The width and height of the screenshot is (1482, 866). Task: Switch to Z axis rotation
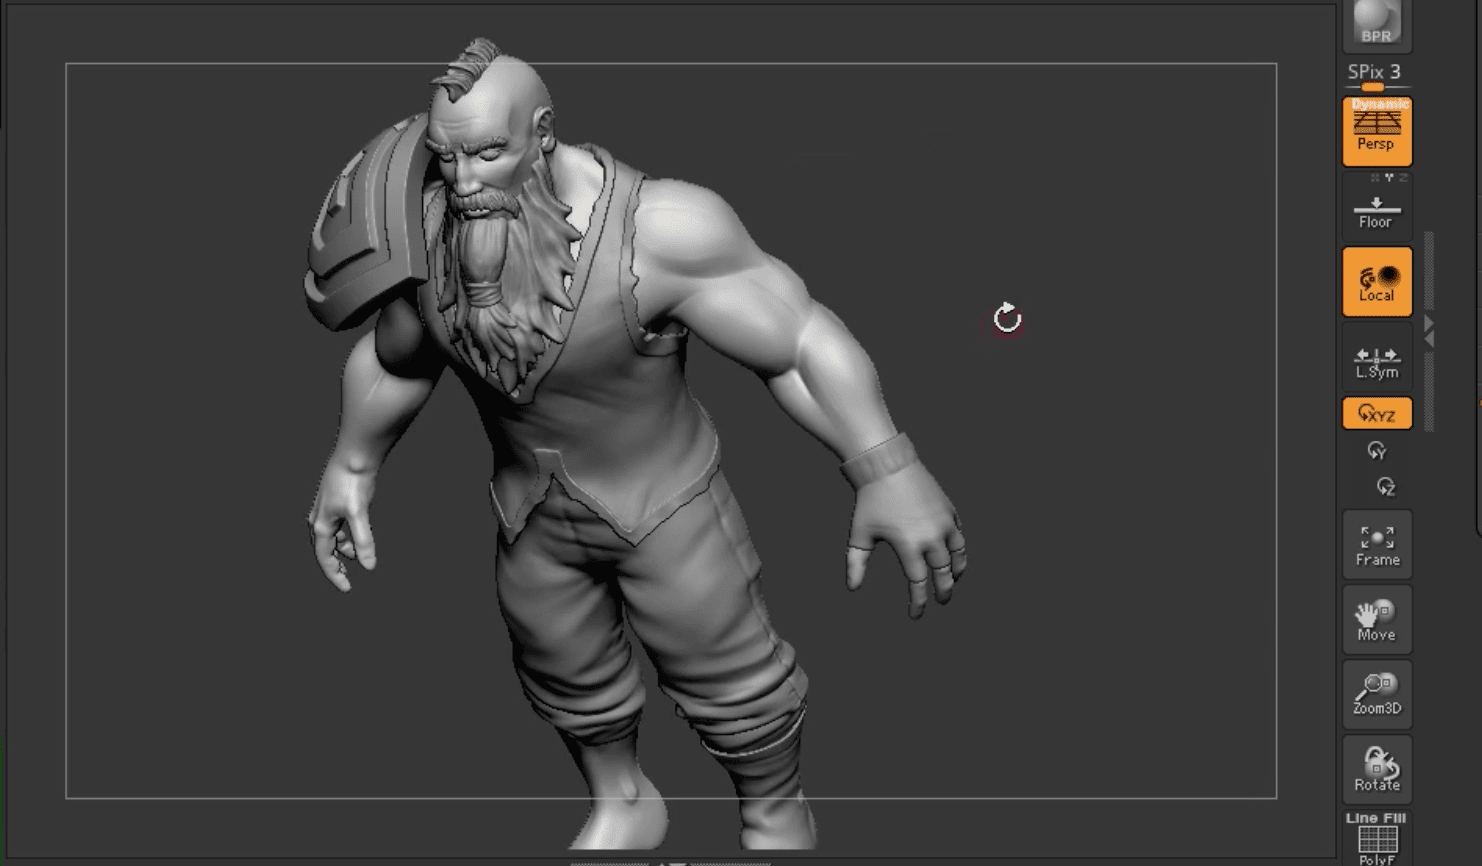pos(1385,487)
